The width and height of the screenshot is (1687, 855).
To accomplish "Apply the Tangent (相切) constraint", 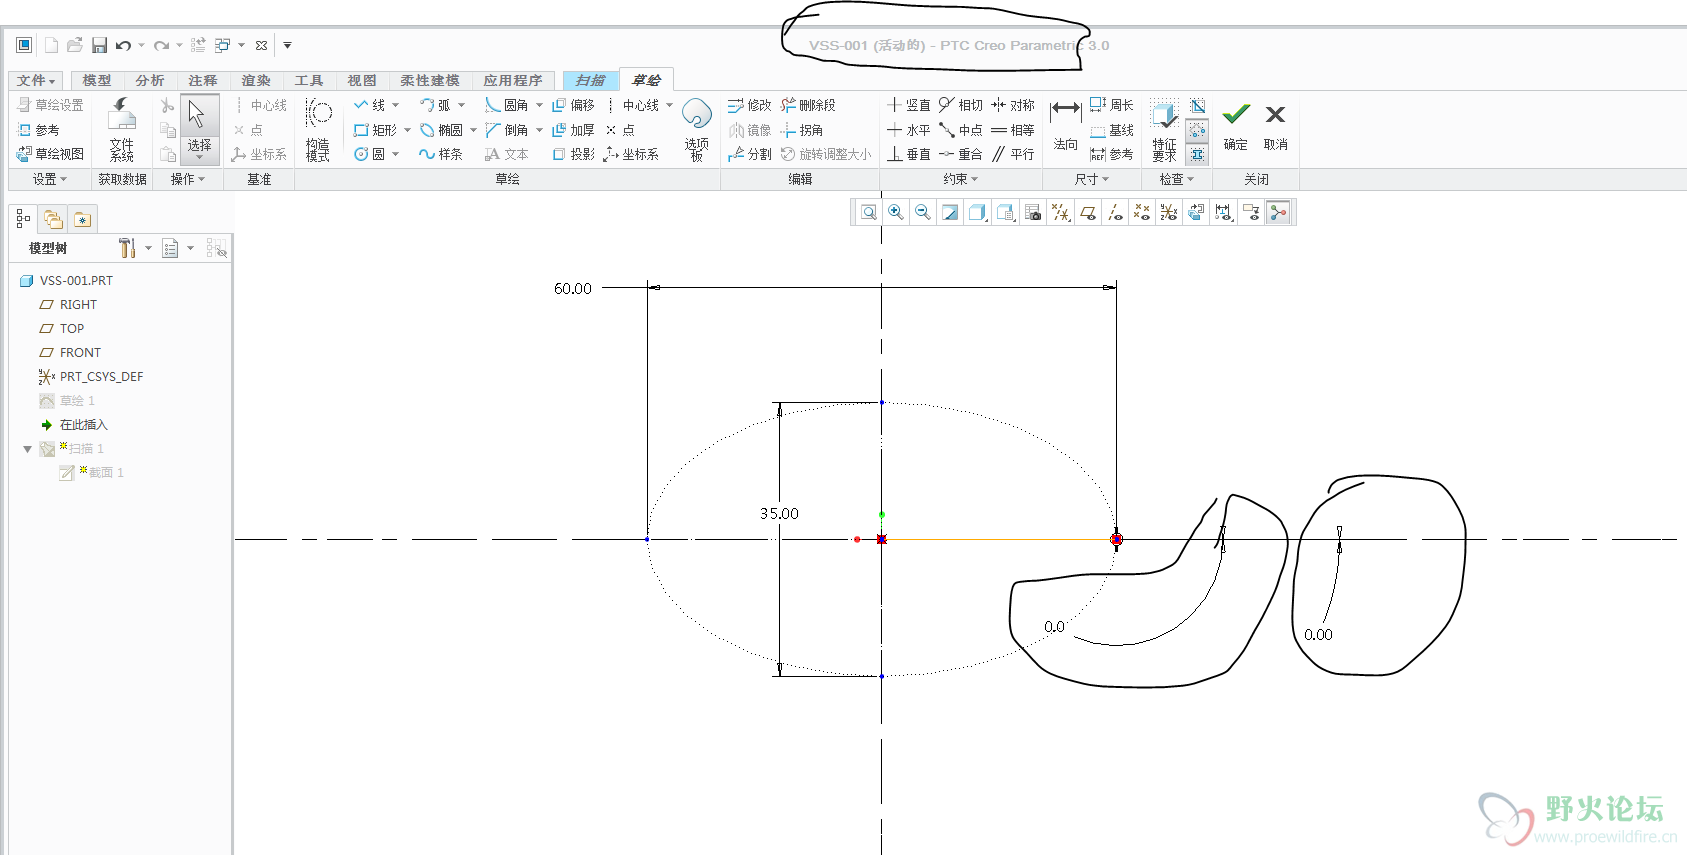I will [961, 105].
